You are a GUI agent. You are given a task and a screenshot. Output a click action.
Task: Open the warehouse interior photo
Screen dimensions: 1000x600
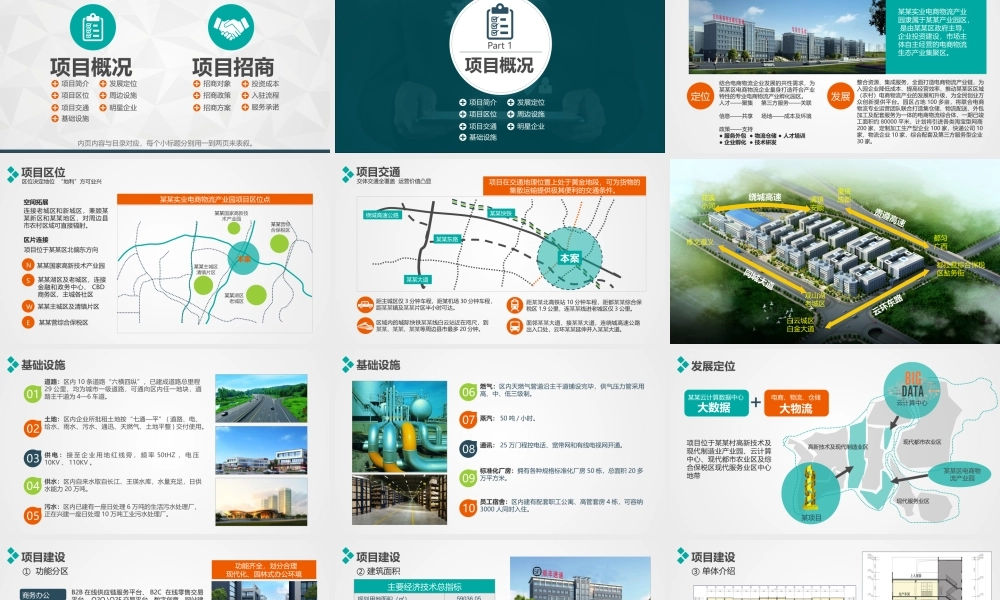coord(399,499)
